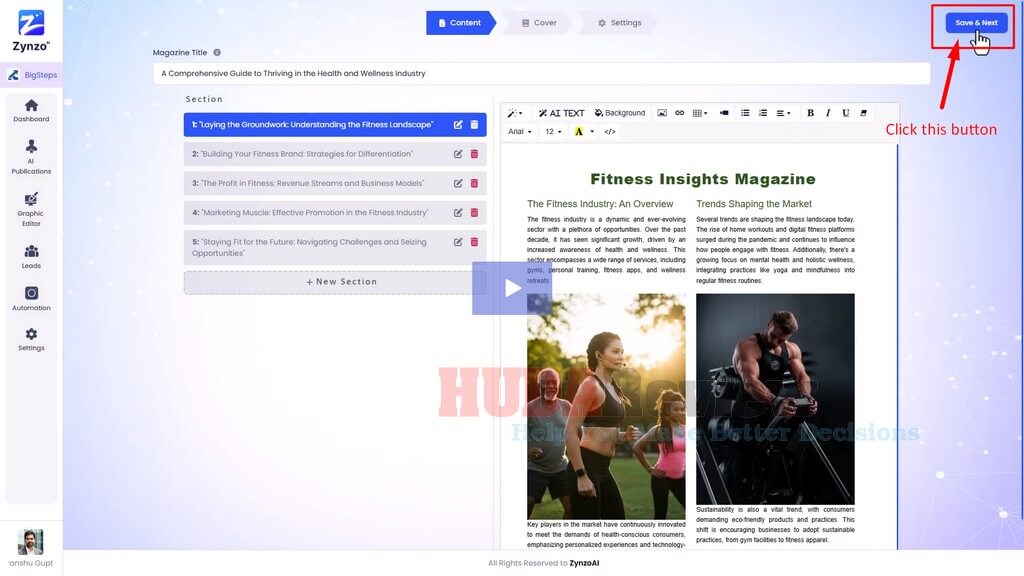This screenshot has height=576, width=1024.
Task: Click the Trends Shaping the Market heading
Action: click(754, 204)
